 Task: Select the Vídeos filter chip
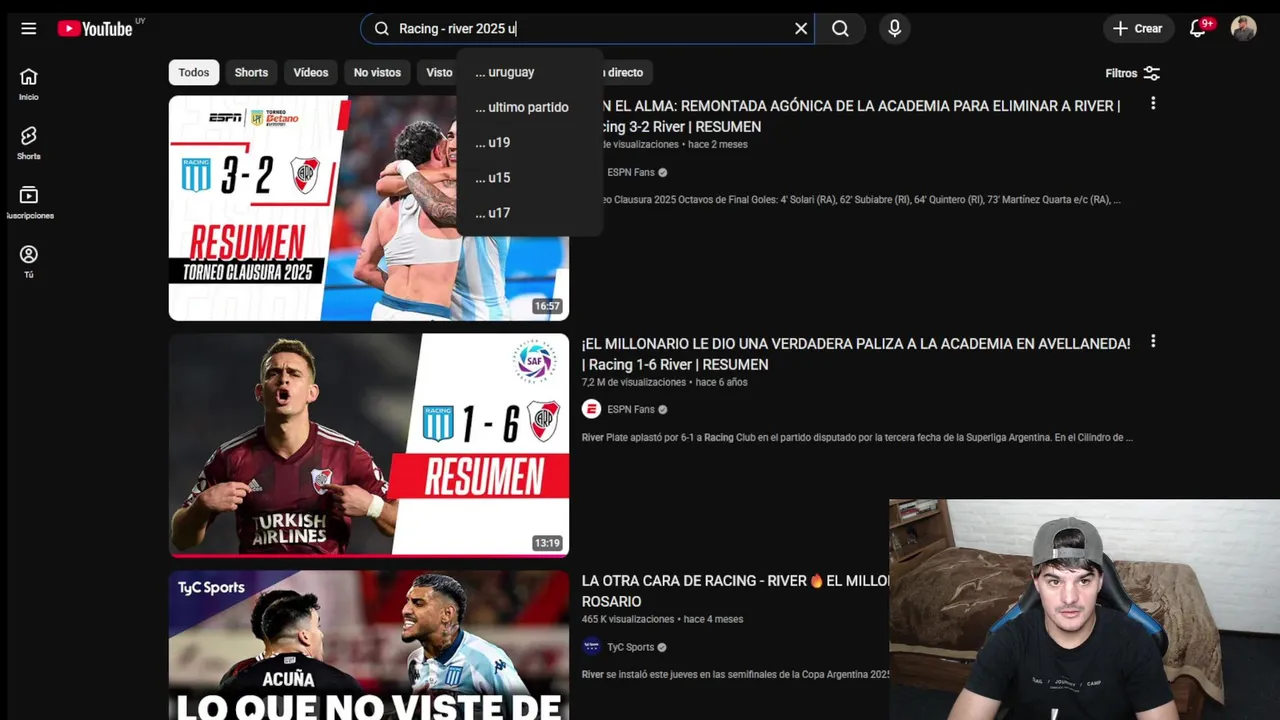click(x=311, y=72)
